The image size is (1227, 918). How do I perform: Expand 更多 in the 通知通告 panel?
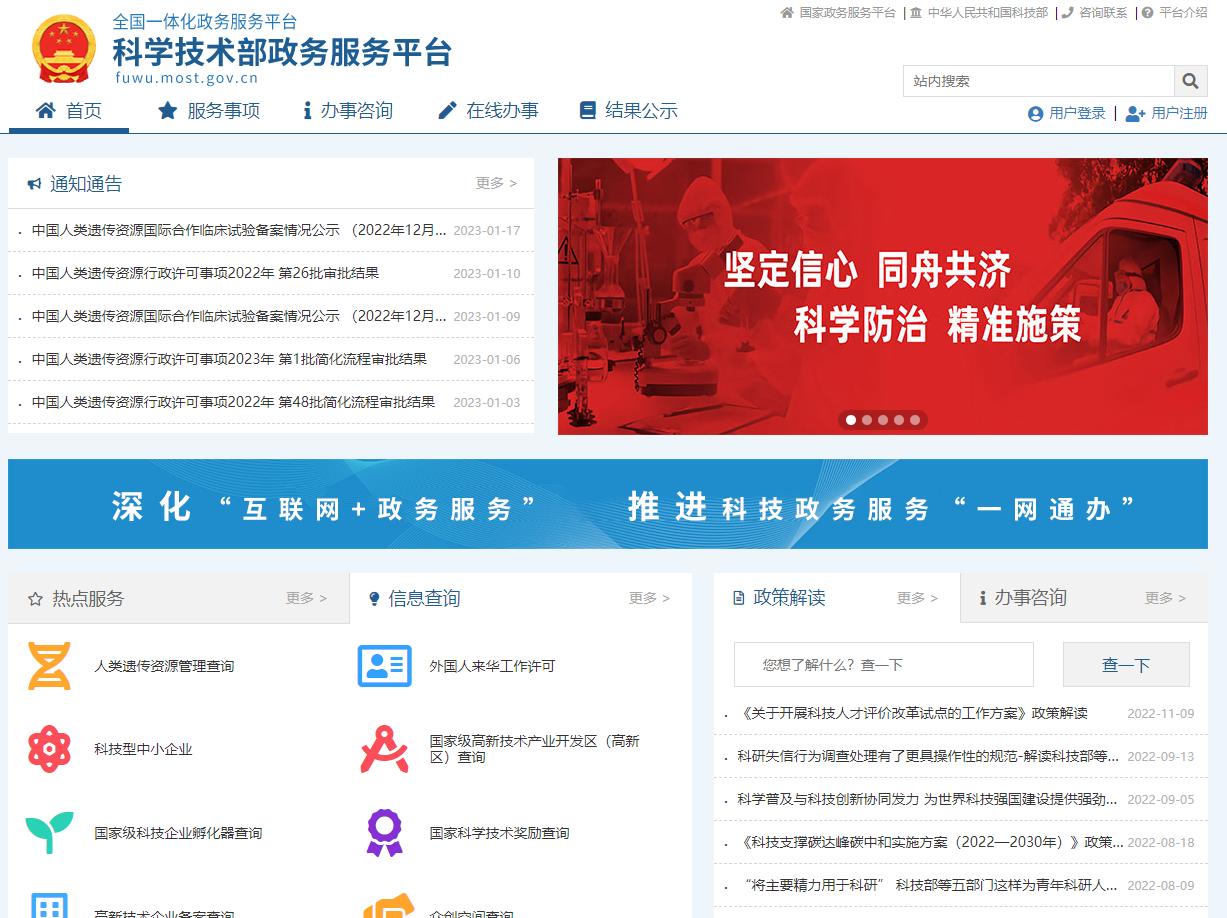[x=496, y=183]
